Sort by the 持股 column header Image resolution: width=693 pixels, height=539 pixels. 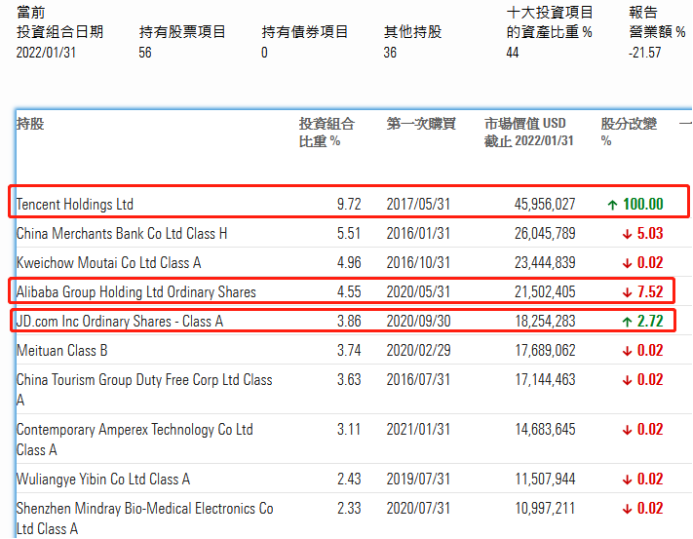click(x=30, y=124)
